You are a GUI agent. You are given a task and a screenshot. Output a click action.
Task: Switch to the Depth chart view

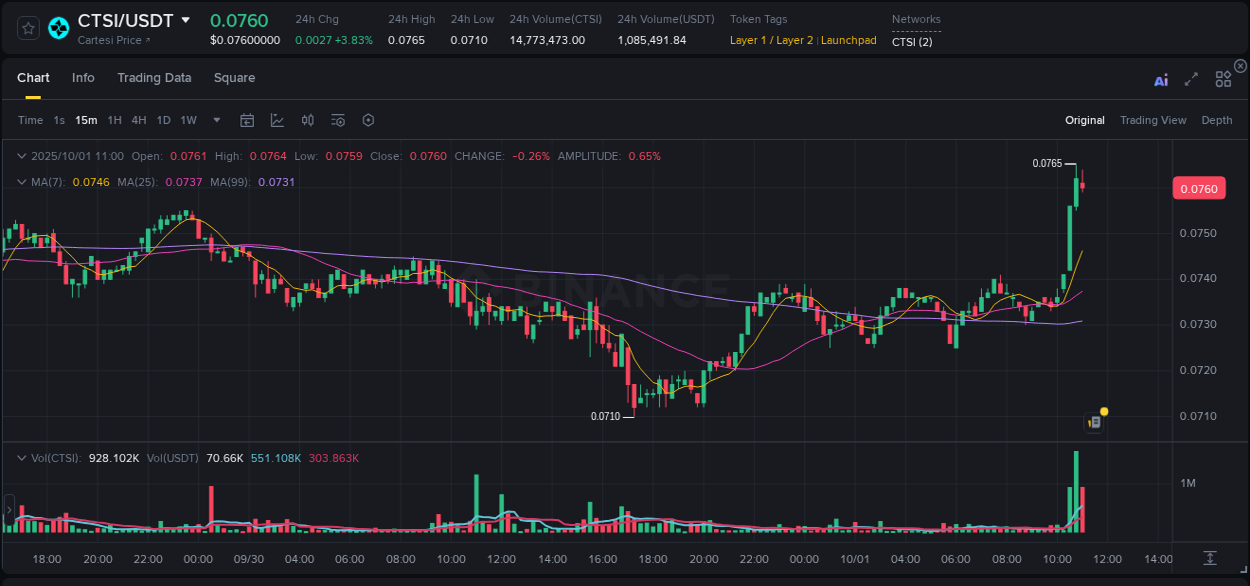coord(1216,119)
